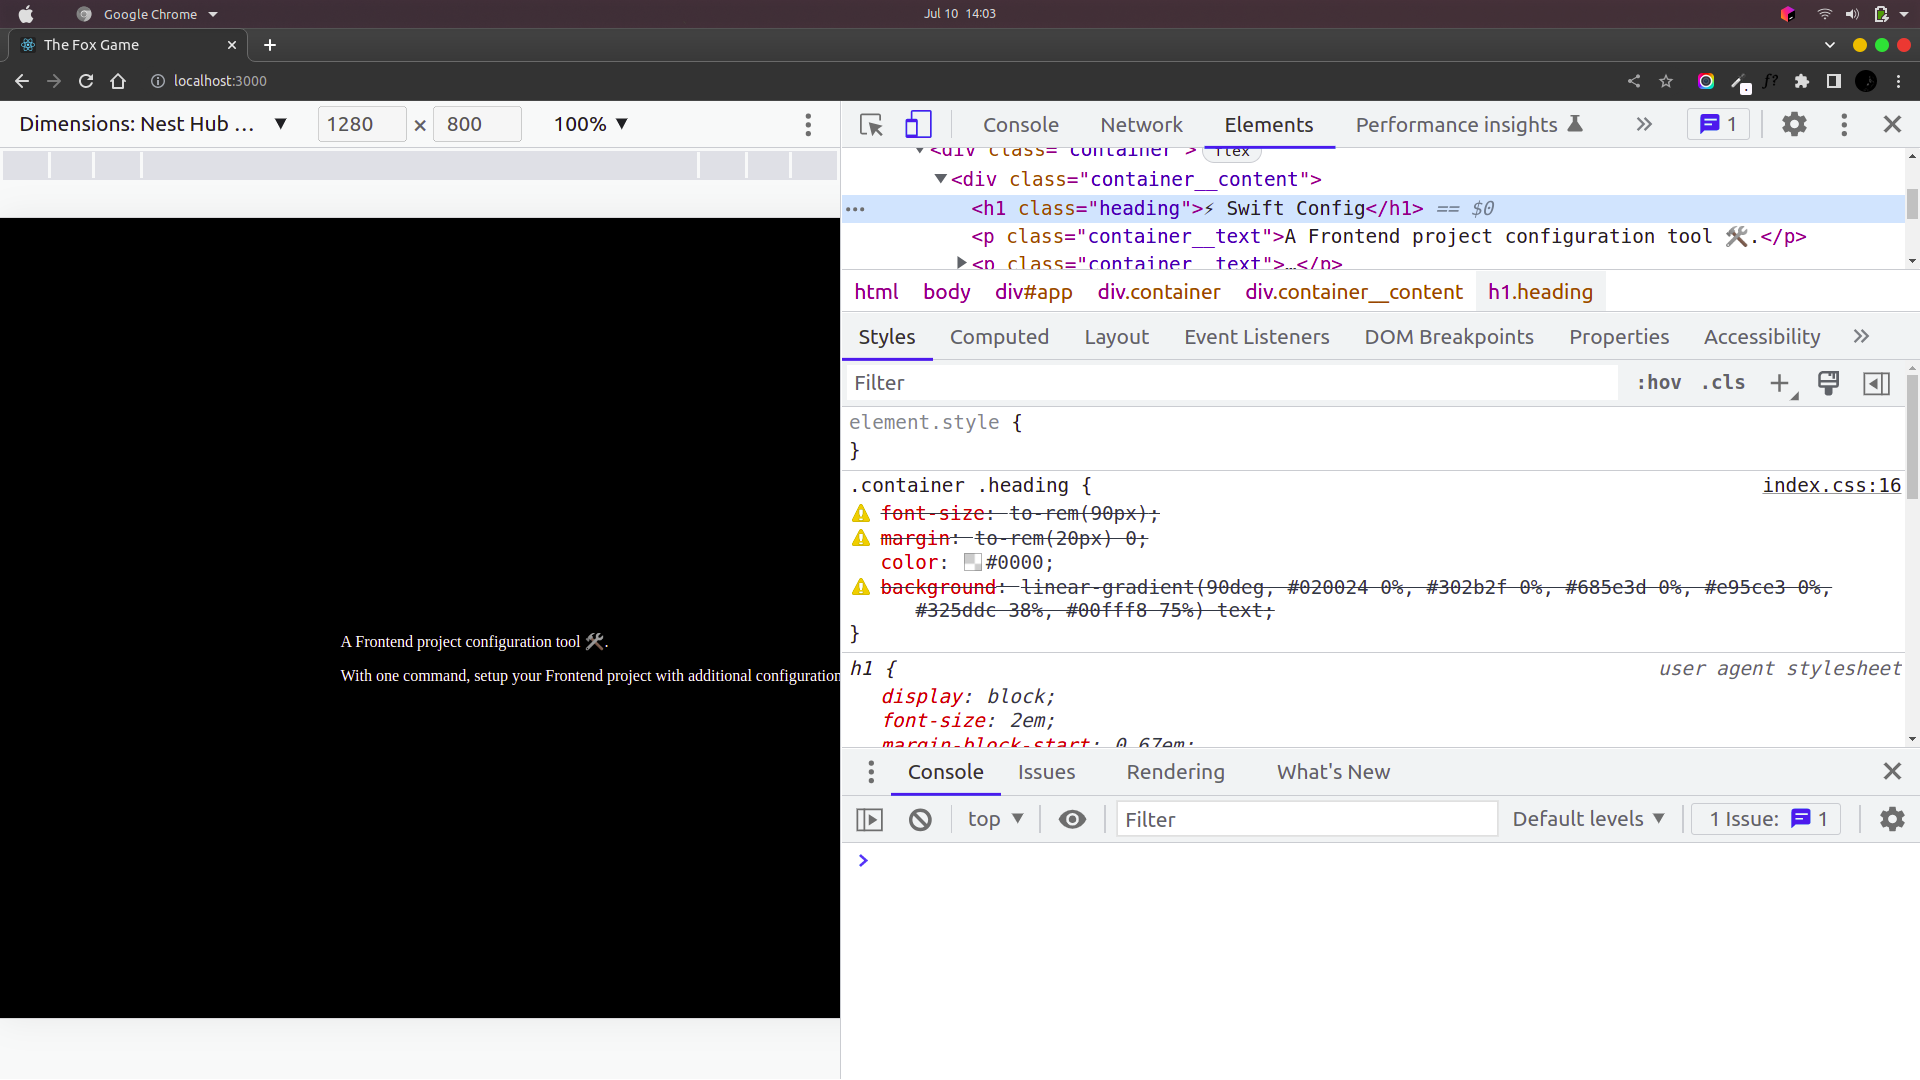The height and width of the screenshot is (1080, 1920).
Task: Expand the collapsed container__text paragraph node
Action: (x=962, y=263)
